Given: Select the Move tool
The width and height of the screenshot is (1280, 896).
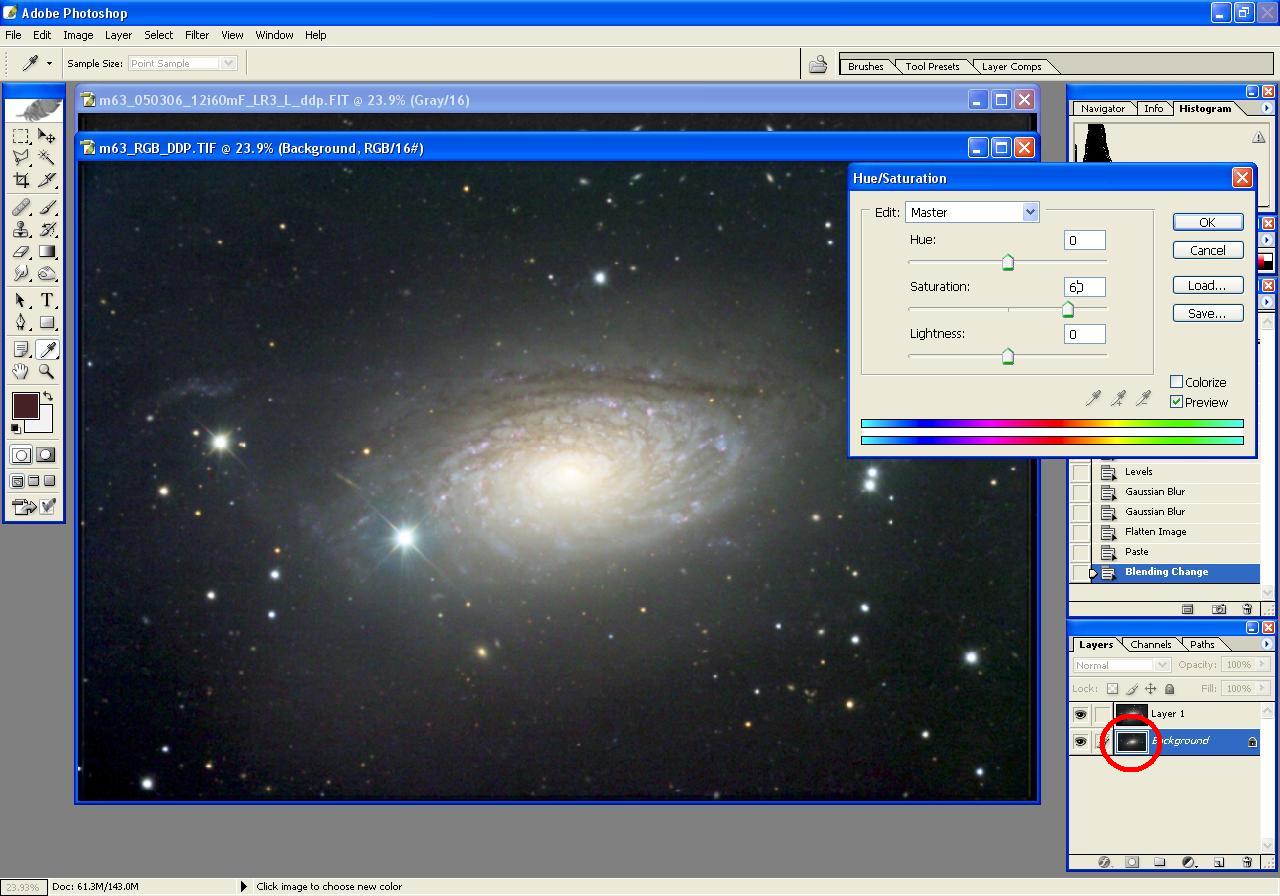Looking at the screenshot, I should [x=46, y=136].
